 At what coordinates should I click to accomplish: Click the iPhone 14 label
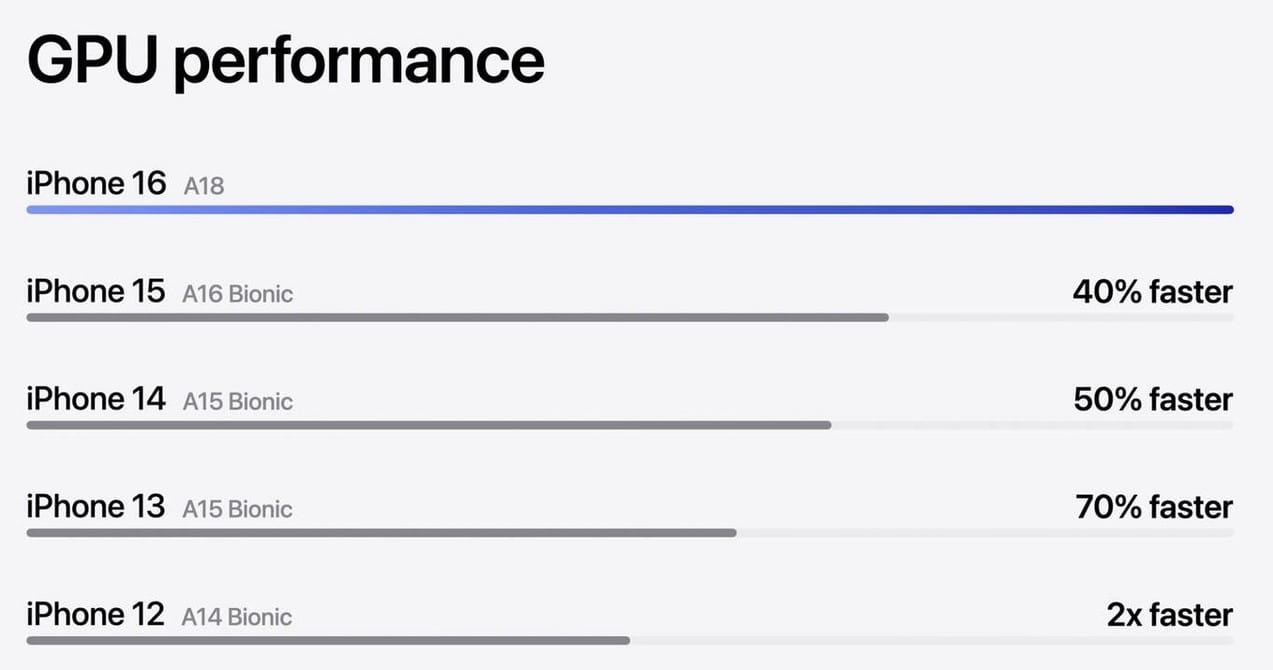tap(95, 399)
